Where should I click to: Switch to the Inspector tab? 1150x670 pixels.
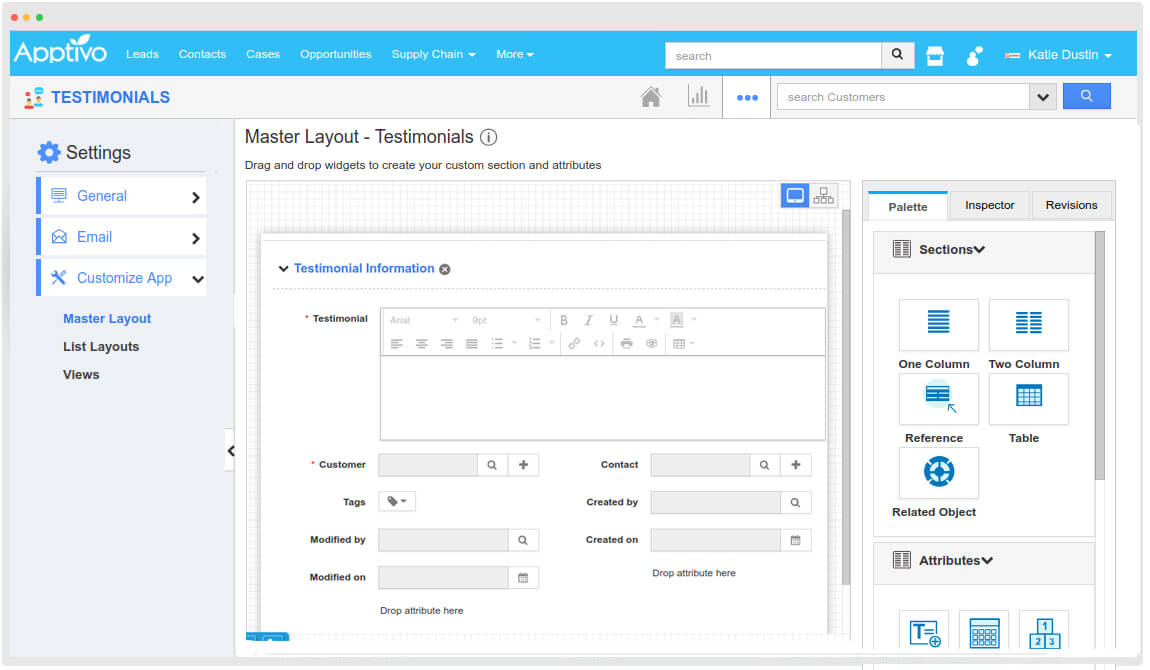pos(989,205)
